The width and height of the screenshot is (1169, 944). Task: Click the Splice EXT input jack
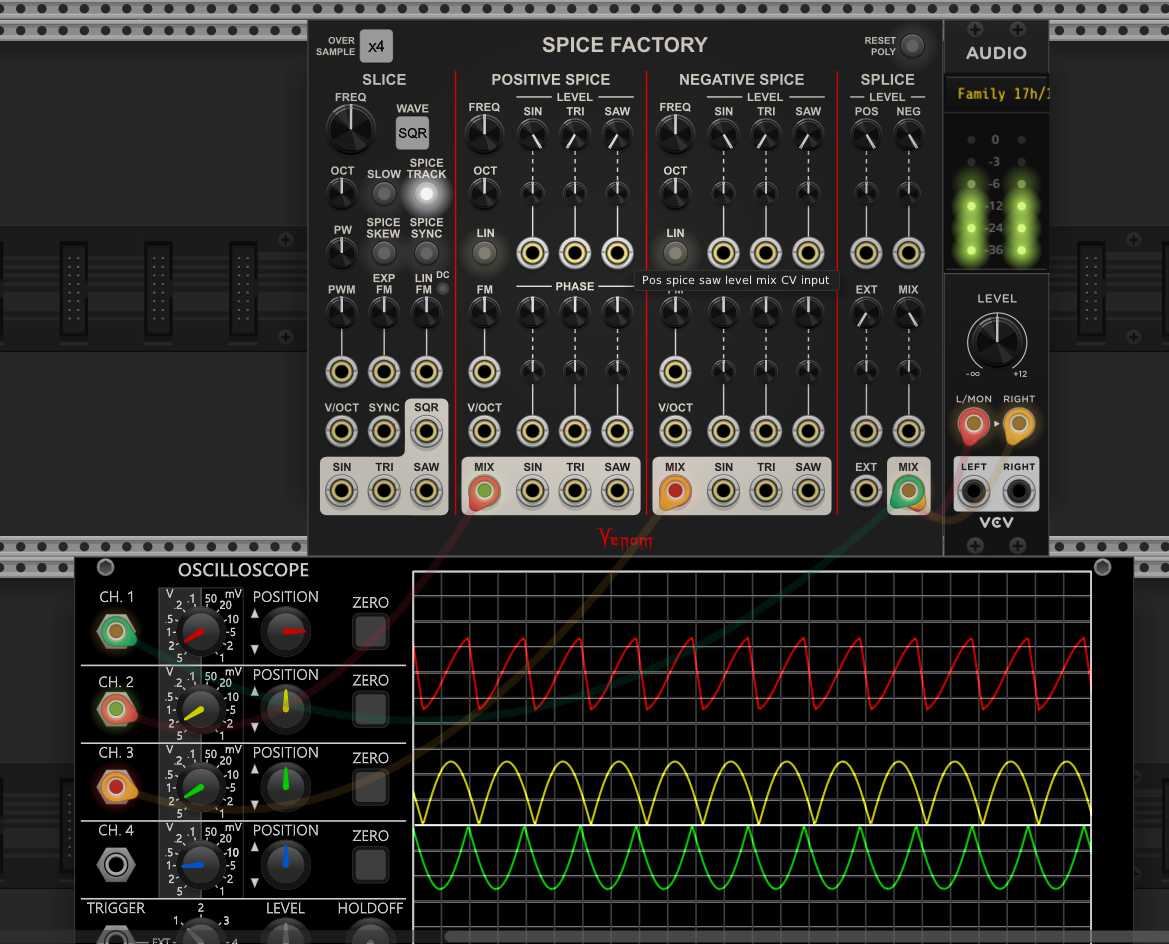coord(866,491)
